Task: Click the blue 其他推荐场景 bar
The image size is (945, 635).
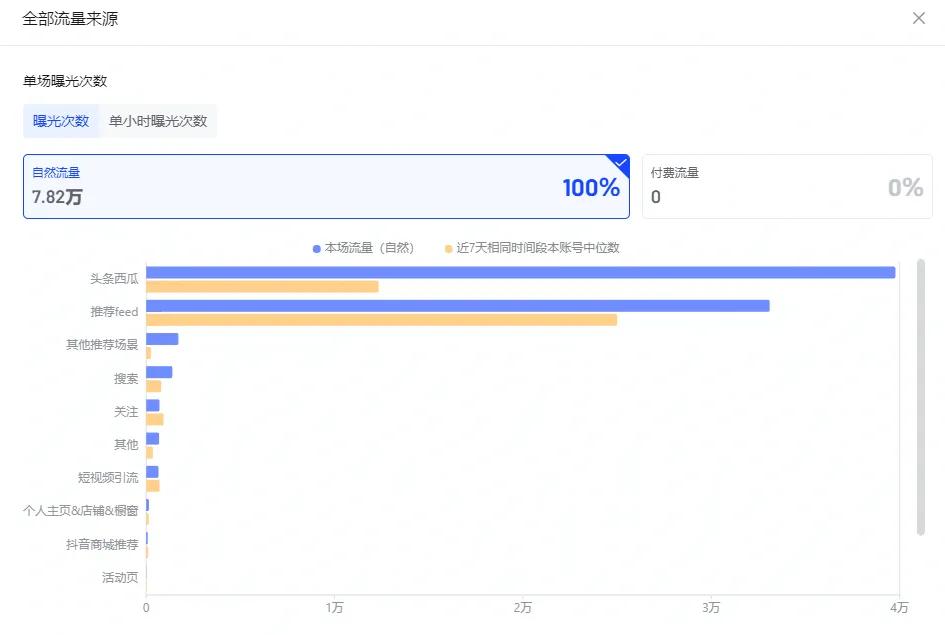Action: (x=162, y=339)
